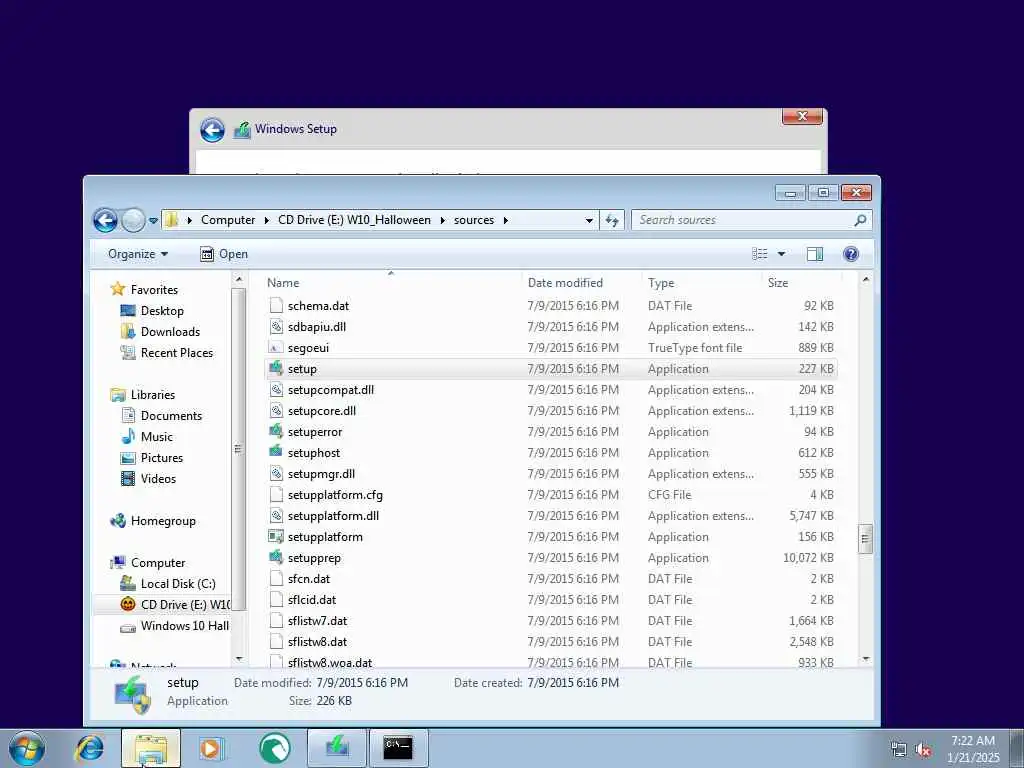
Task: Select the schema.dat file
Action: (x=318, y=306)
